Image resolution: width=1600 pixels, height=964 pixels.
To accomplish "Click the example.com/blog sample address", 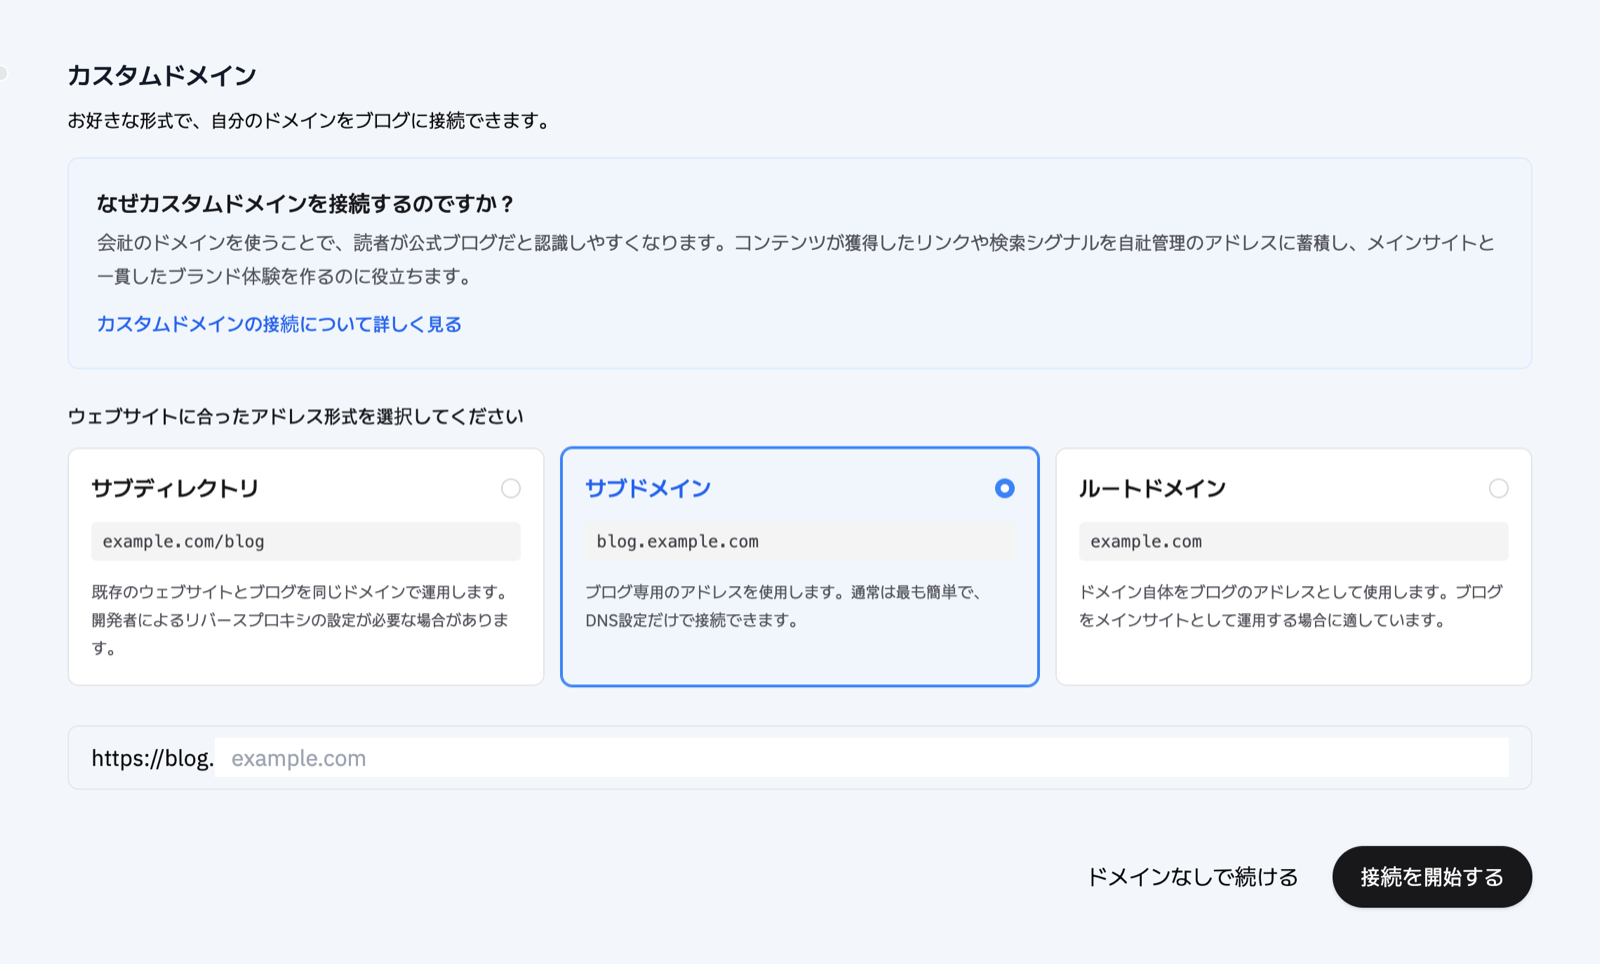I will click(183, 541).
